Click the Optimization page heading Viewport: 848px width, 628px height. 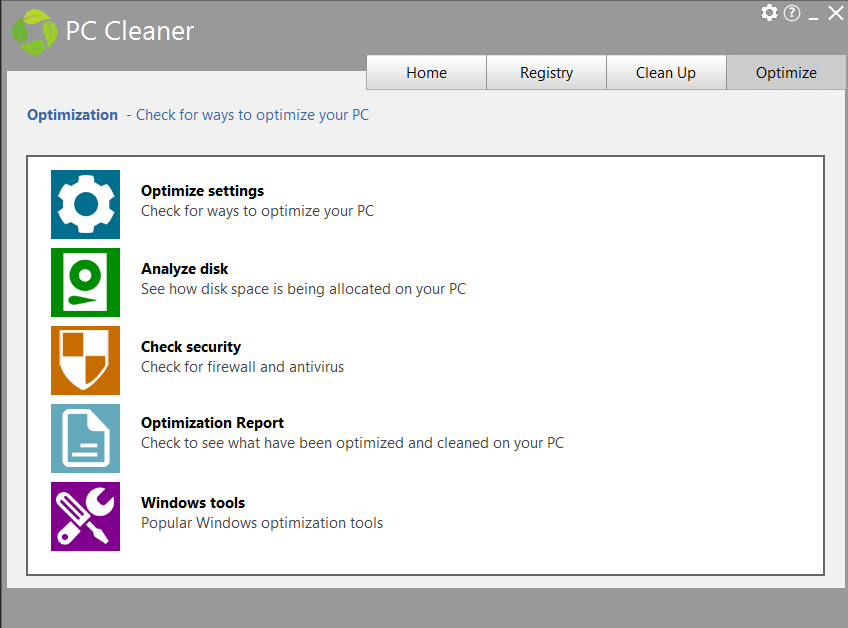click(72, 114)
